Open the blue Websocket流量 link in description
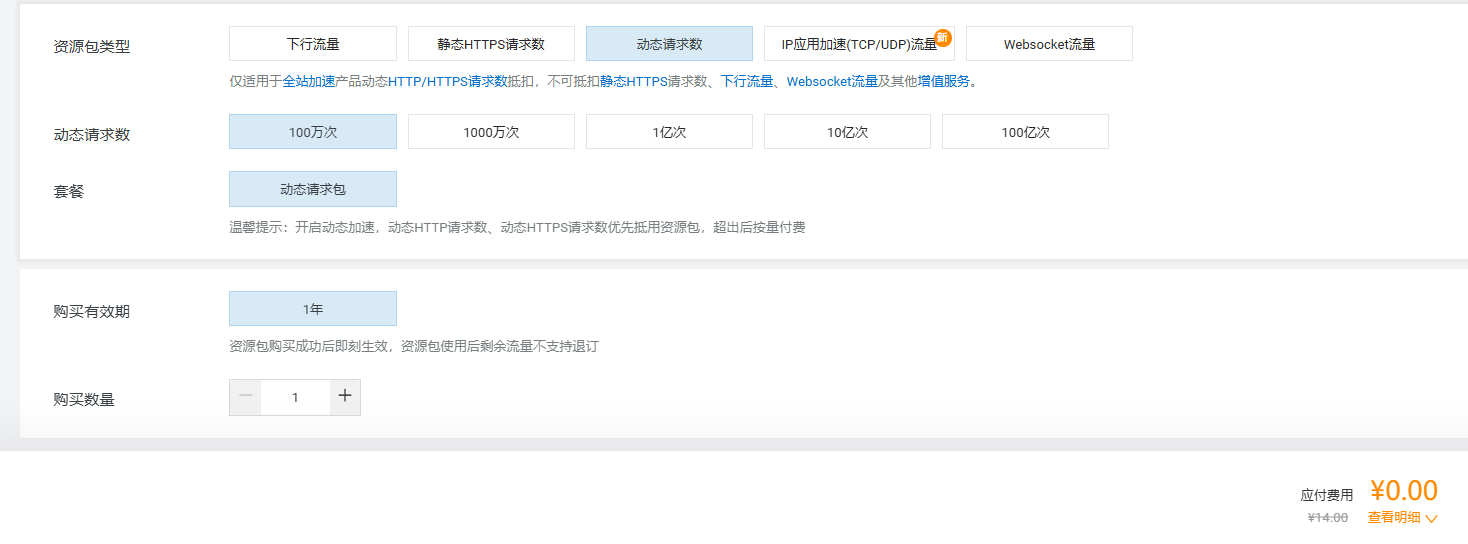Viewport: 1468px width, 544px height. click(832, 82)
